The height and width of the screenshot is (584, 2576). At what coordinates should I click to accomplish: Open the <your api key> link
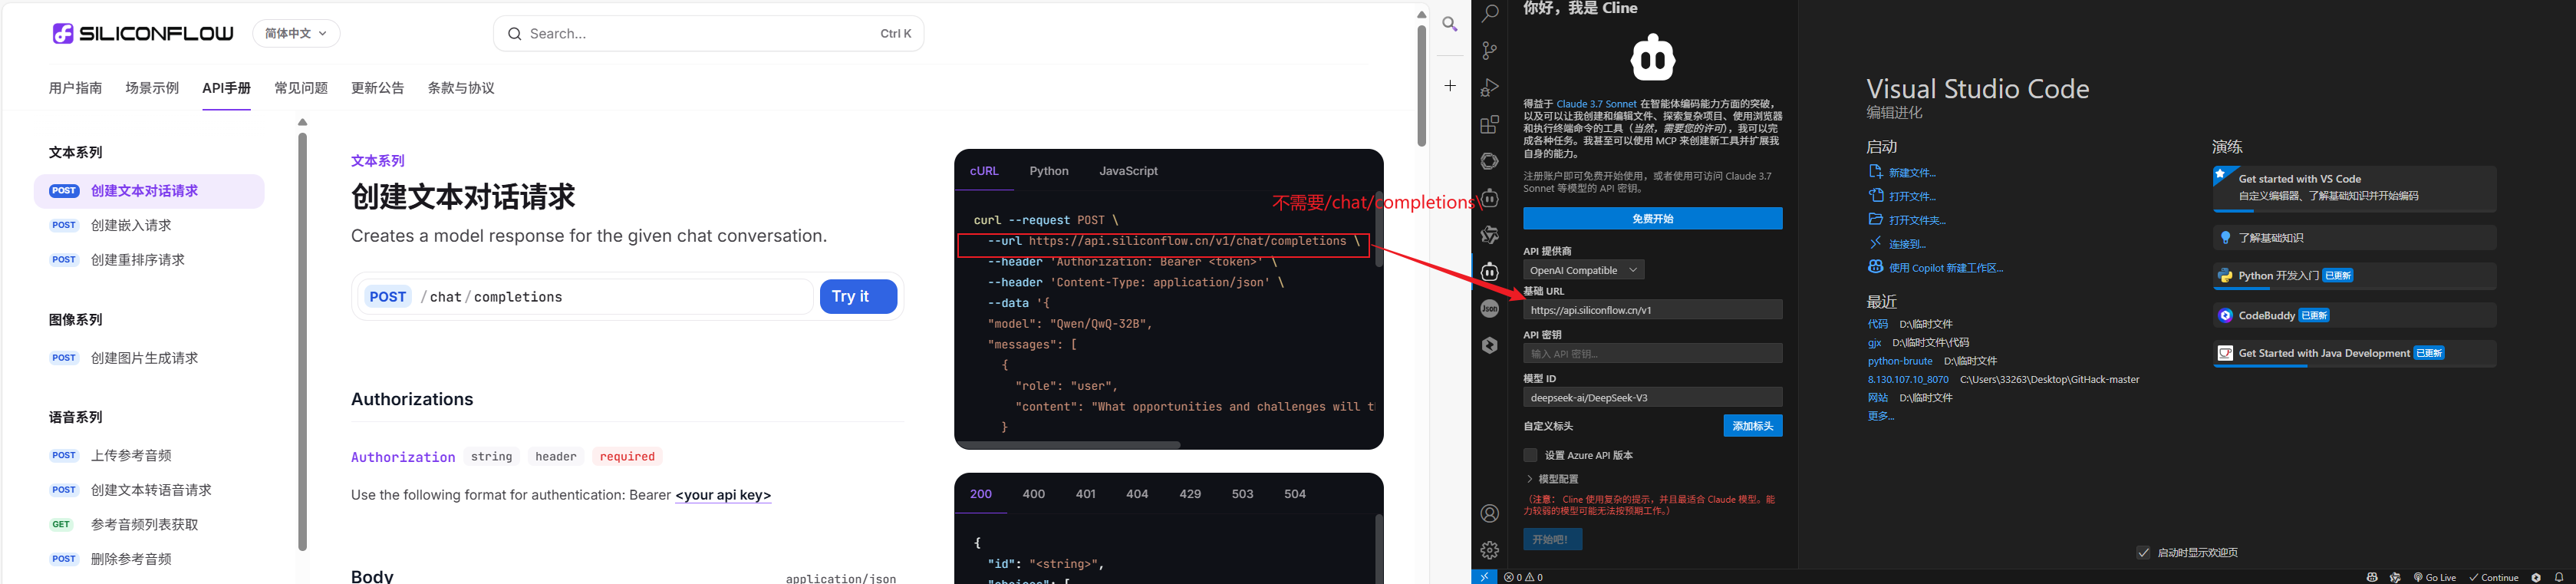coord(723,495)
